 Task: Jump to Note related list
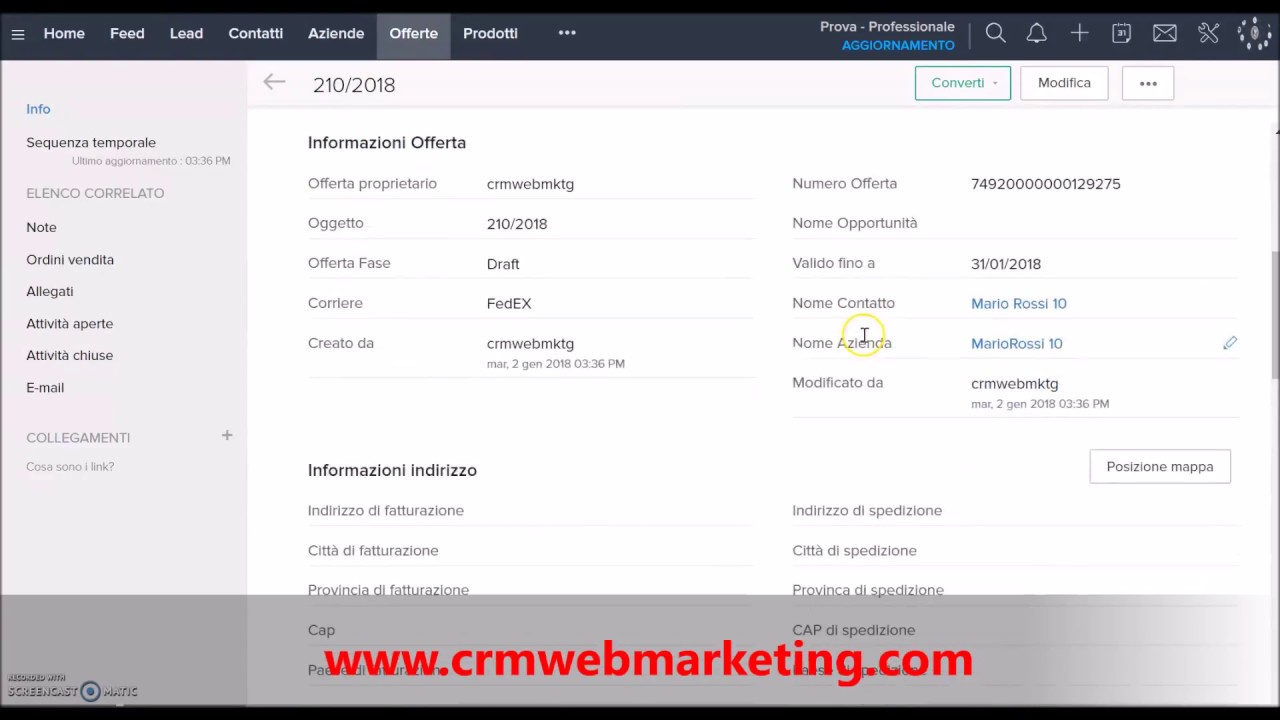click(x=41, y=227)
